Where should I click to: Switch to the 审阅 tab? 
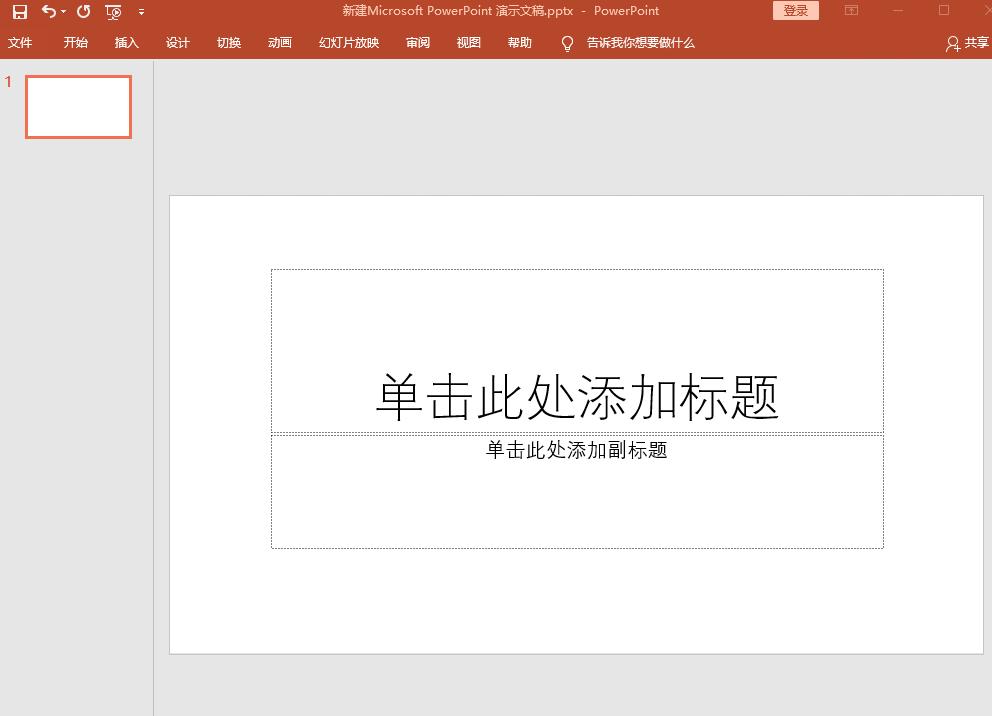(417, 43)
